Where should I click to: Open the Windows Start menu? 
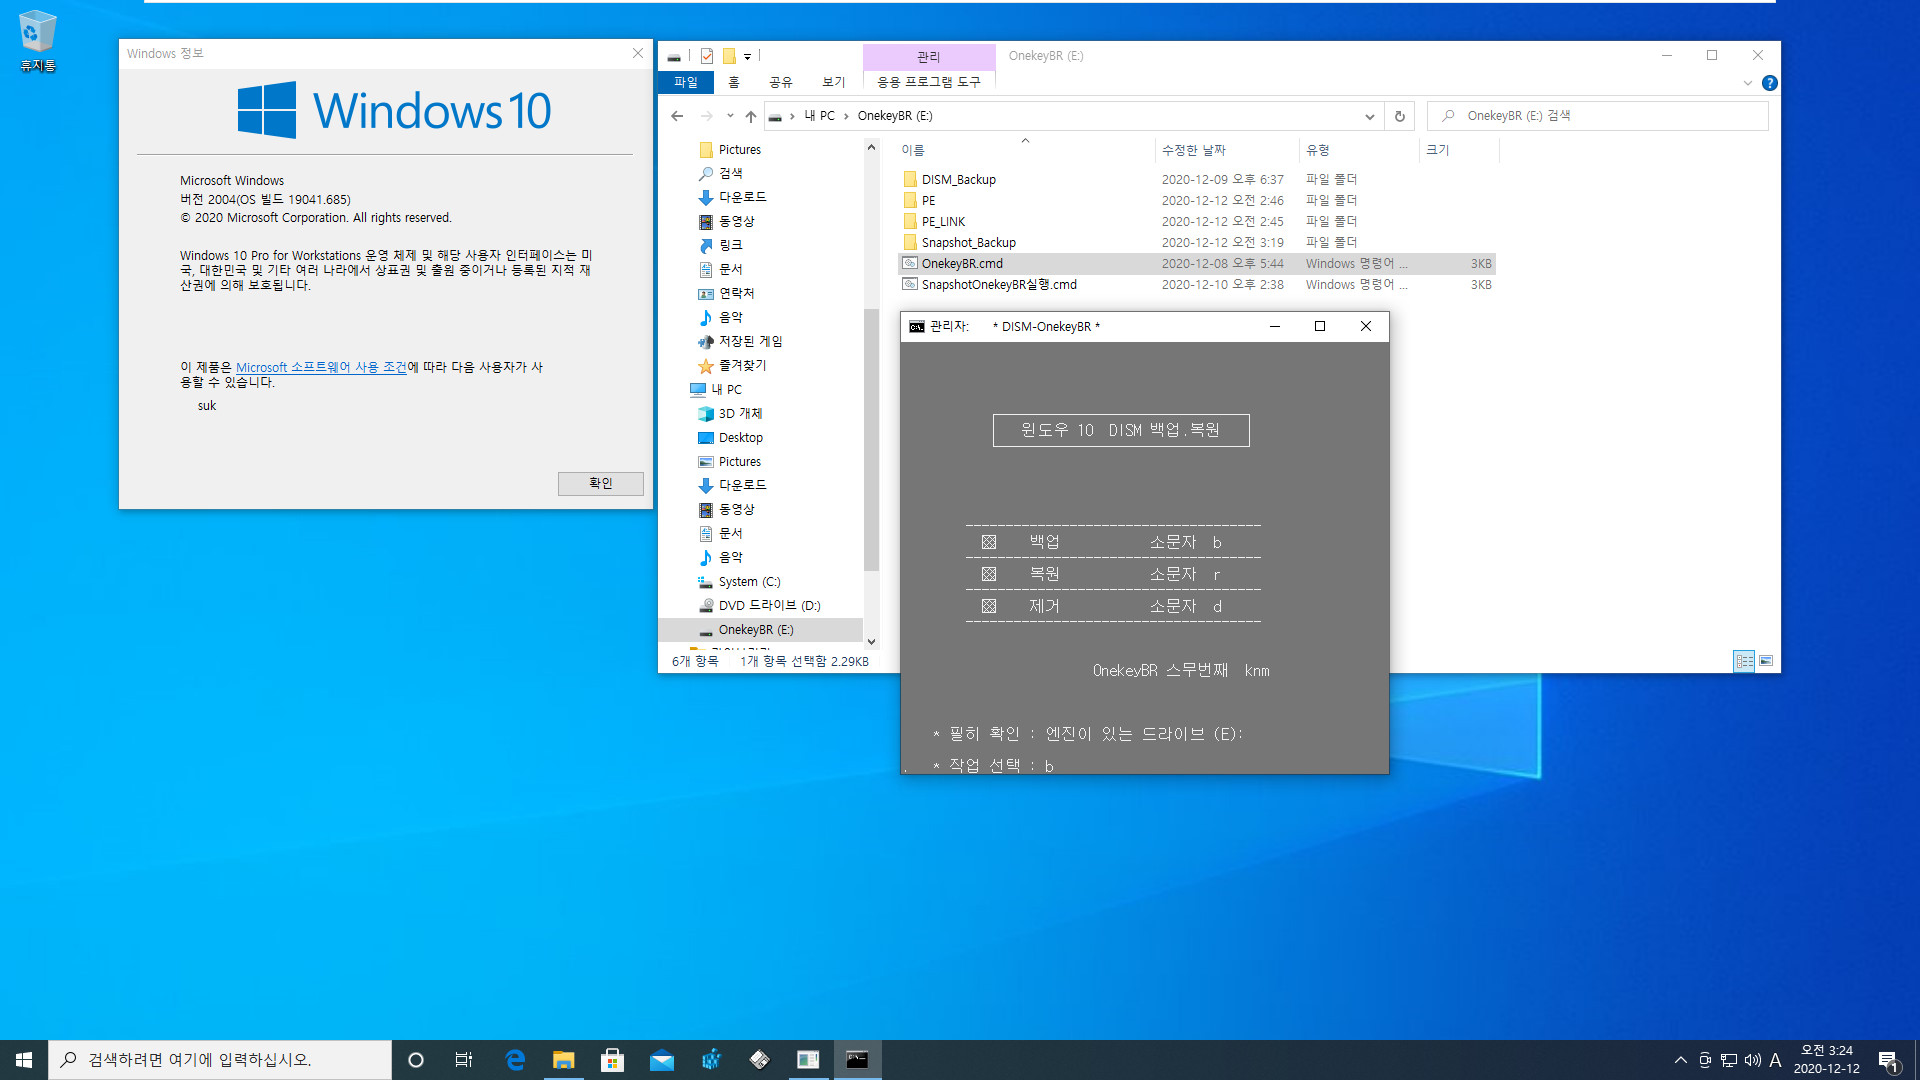coord(24,1060)
